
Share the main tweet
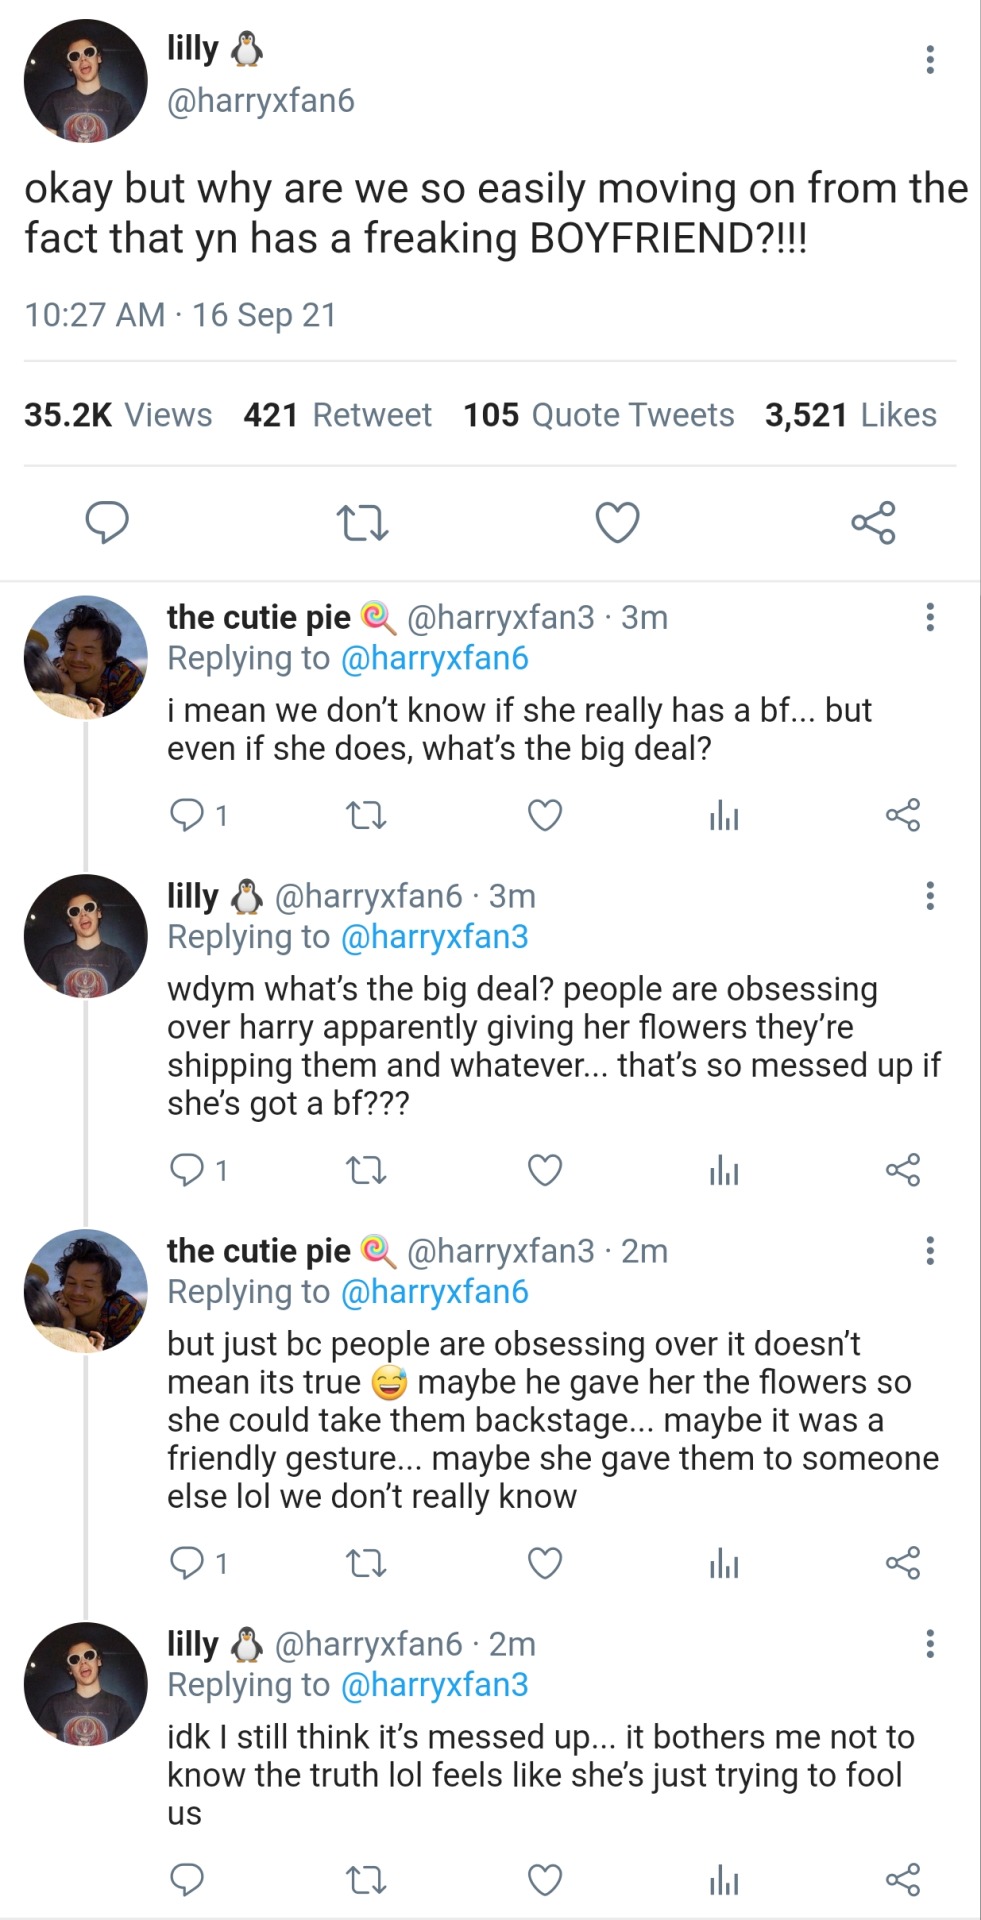pos(873,523)
